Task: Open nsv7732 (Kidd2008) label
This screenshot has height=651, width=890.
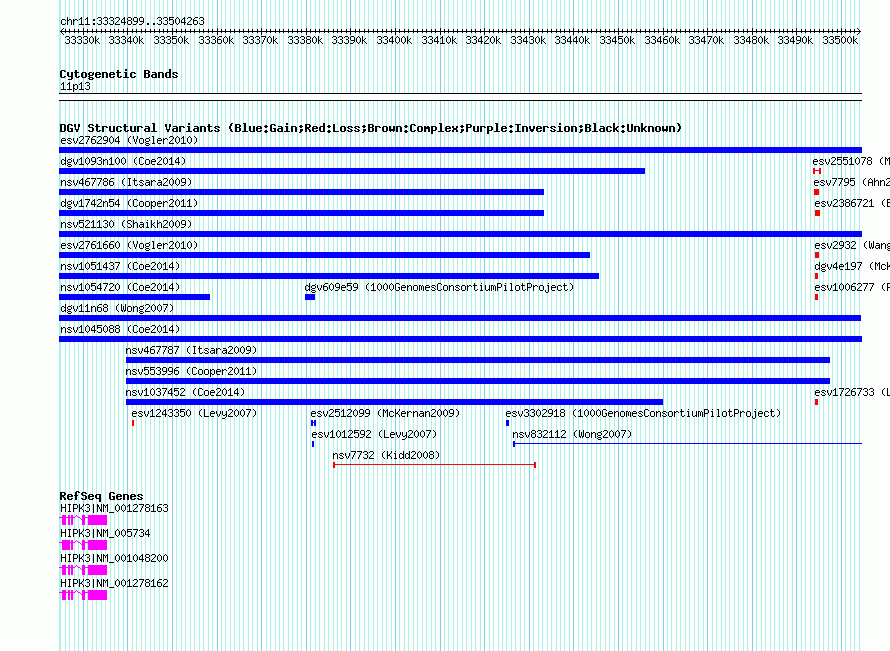Action: click(x=386, y=455)
